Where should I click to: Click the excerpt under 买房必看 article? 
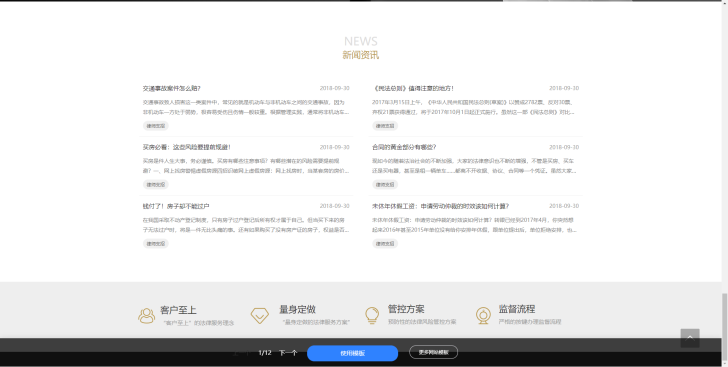(246, 166)
